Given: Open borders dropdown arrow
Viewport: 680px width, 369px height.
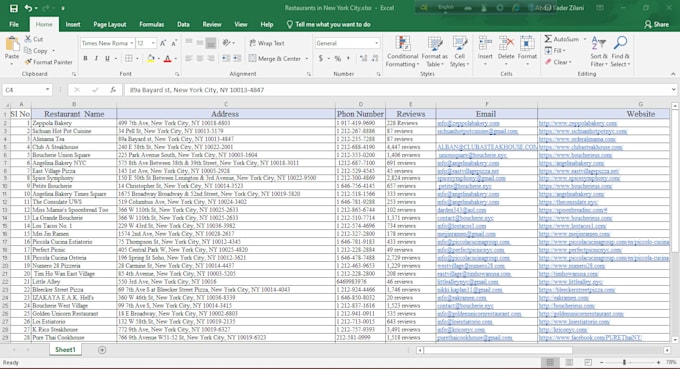Looking at the screenshot, I should coord(137,58).
